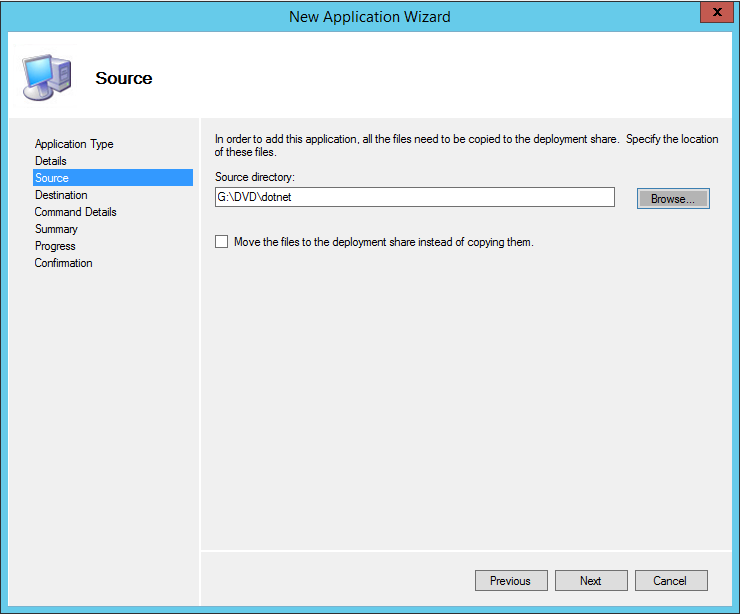Viewport: 740px width, 614px height.
Task: Close the New Application Wizard window
Action: (x=712, y=15)
